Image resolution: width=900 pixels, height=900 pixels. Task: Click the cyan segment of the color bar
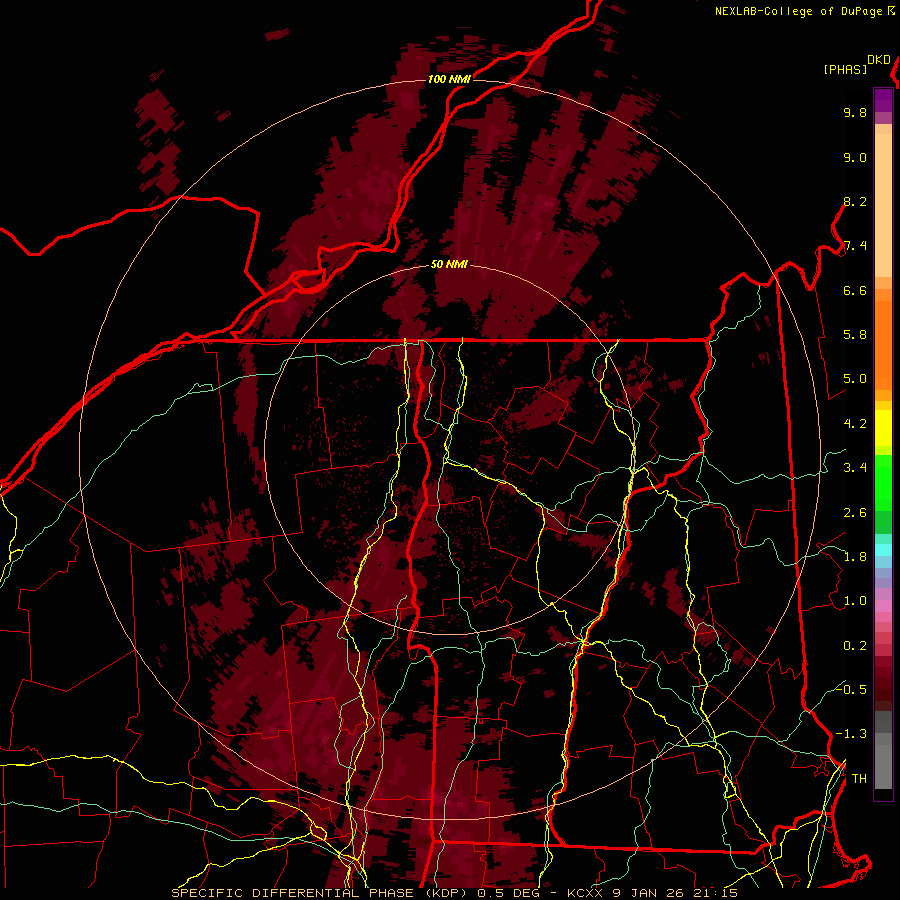coord(883,549)
